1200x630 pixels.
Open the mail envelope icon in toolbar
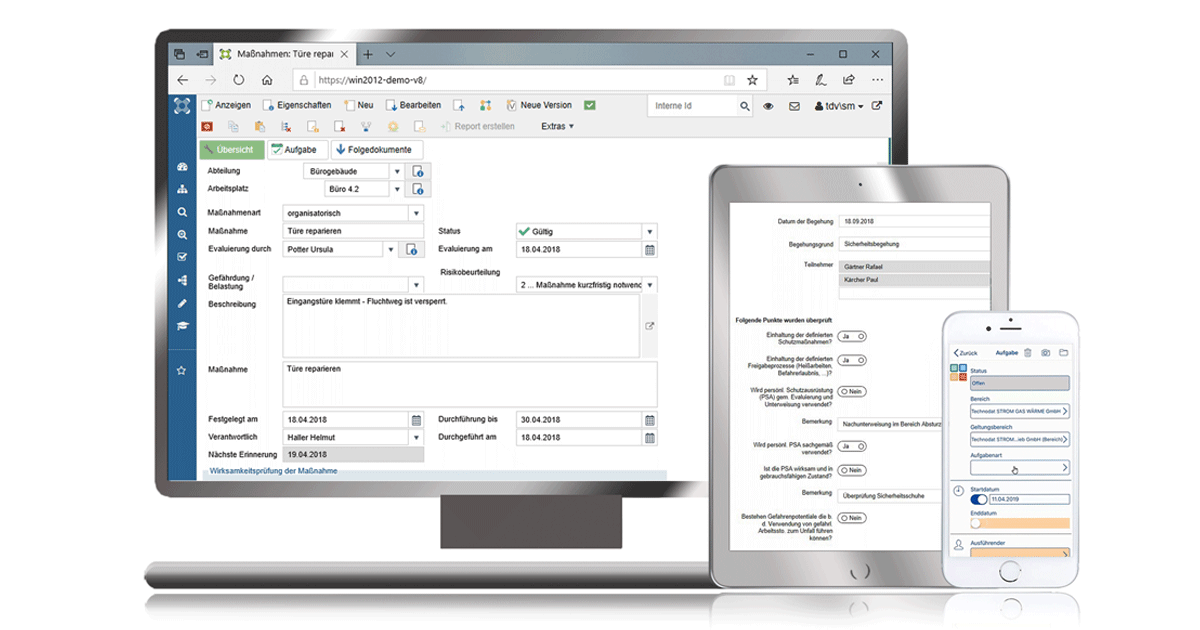tap(794, 106)
